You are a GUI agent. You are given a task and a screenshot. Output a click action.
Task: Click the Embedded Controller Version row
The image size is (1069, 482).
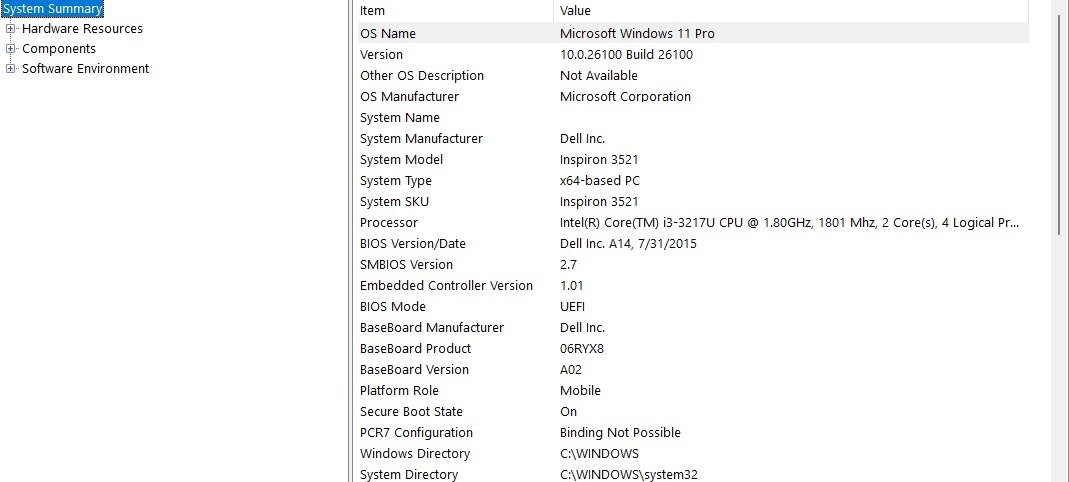pos(693,286)
